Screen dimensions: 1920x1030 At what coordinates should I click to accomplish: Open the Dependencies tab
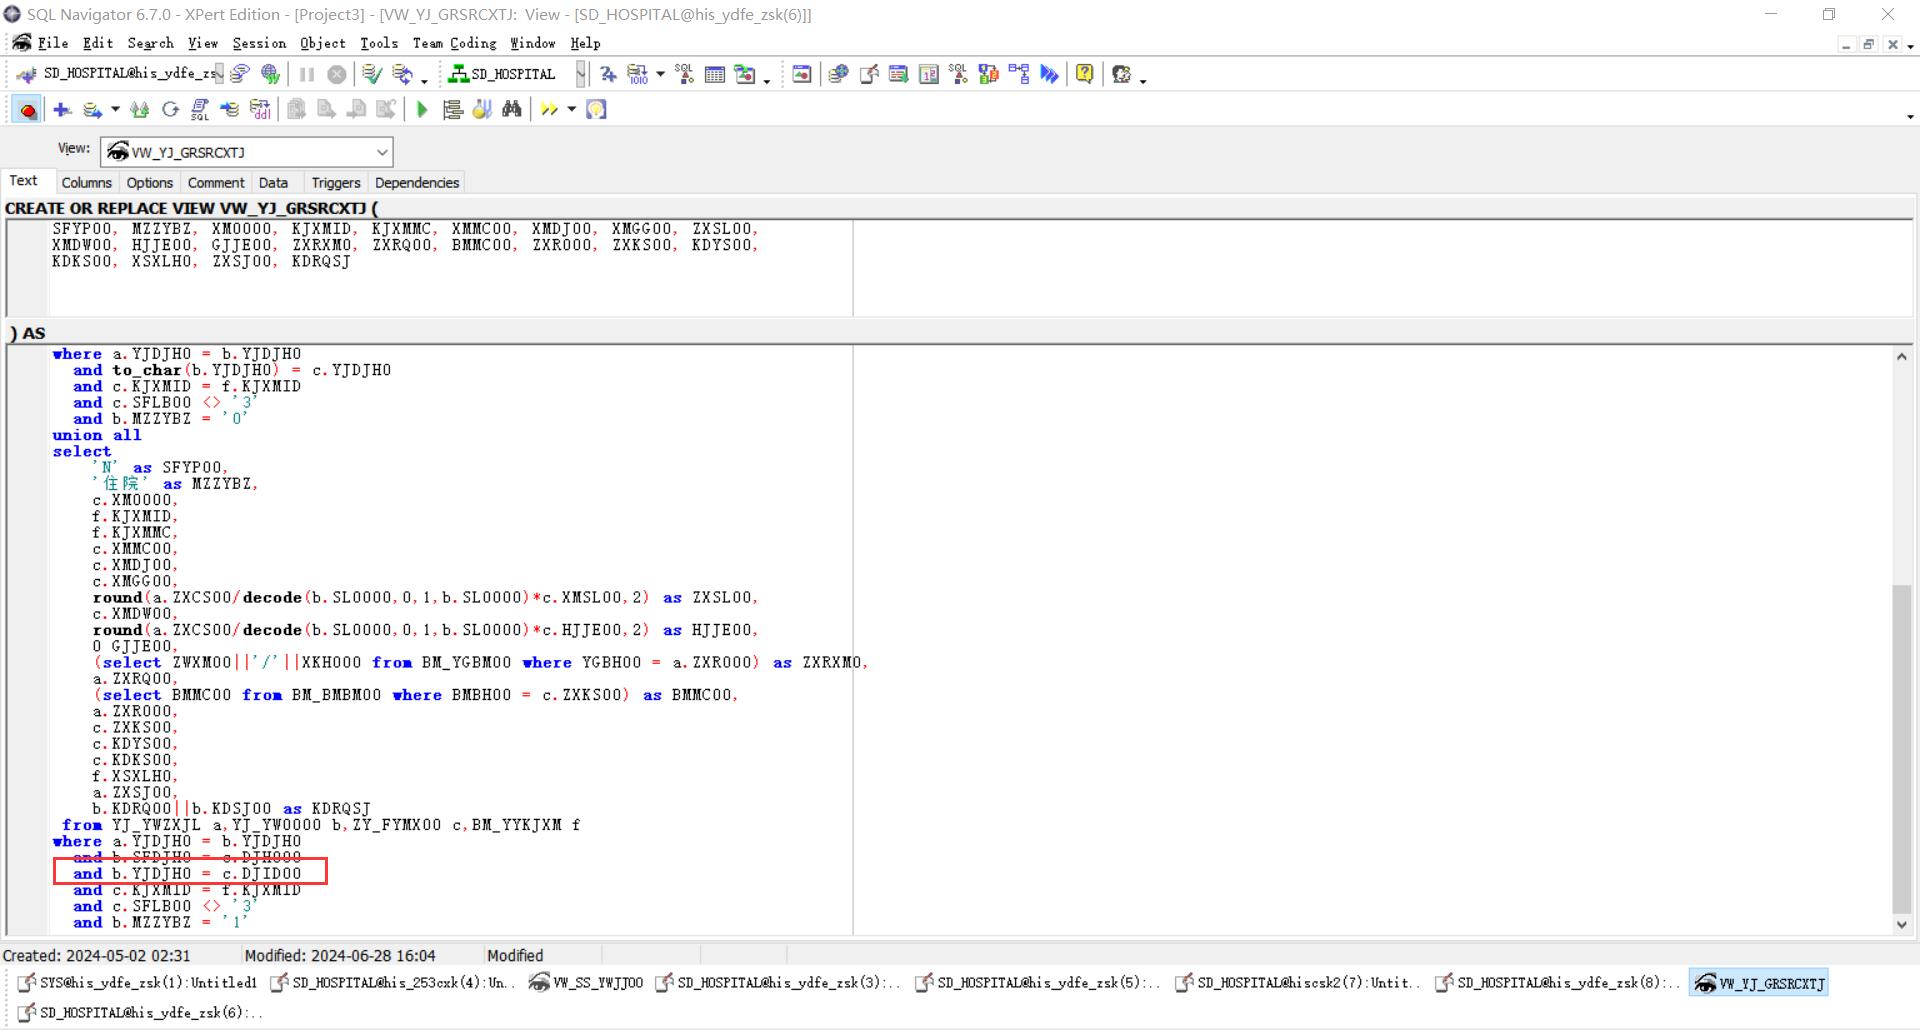416,183
